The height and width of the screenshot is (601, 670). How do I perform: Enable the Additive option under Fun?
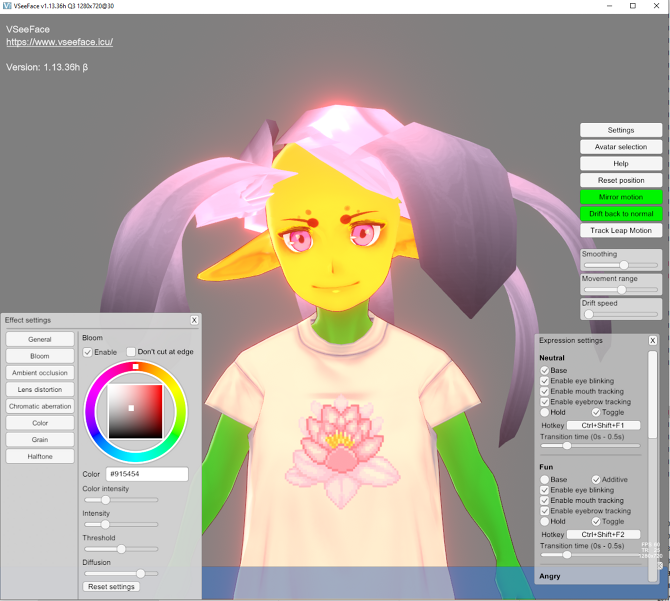(x=597, y=479)
